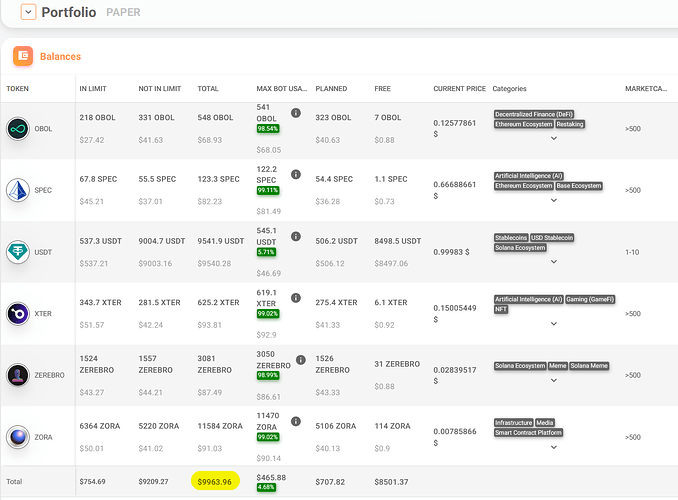Click the NFT category tag

(501, 309)
